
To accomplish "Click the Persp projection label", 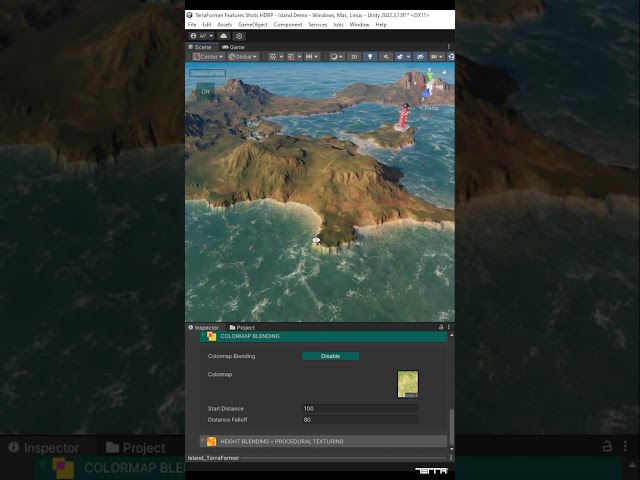I will [x=431, y=108].
